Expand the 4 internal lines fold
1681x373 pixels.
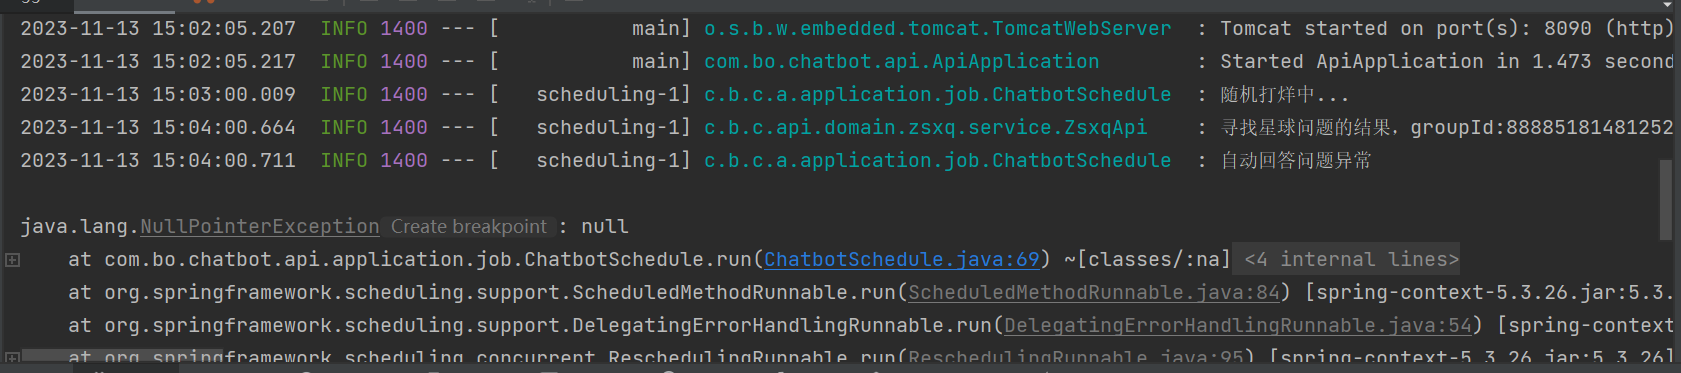click(1351, 259)
